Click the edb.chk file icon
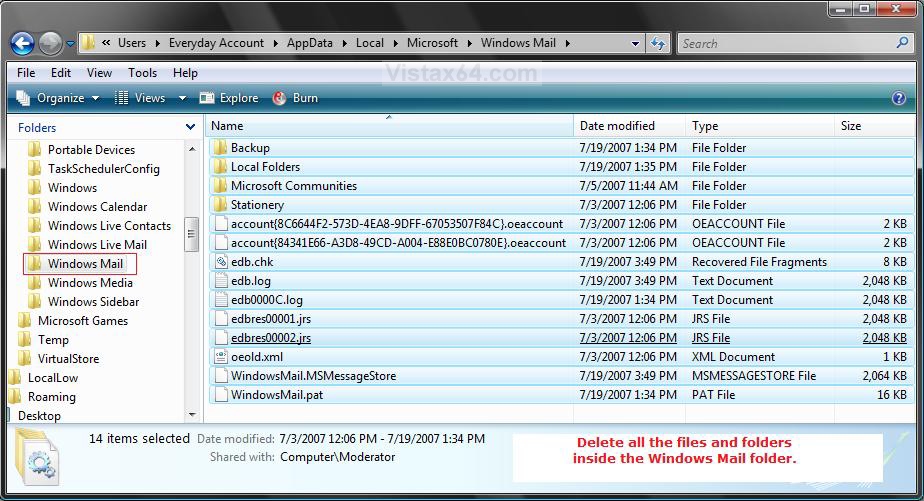 click(x=221, y=262)
